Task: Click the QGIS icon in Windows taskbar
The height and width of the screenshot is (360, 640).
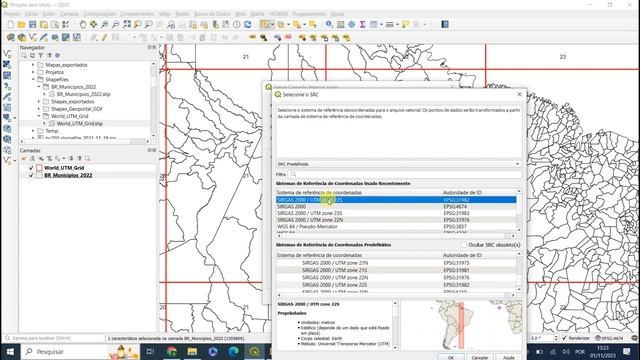Action: coord(254,351)
